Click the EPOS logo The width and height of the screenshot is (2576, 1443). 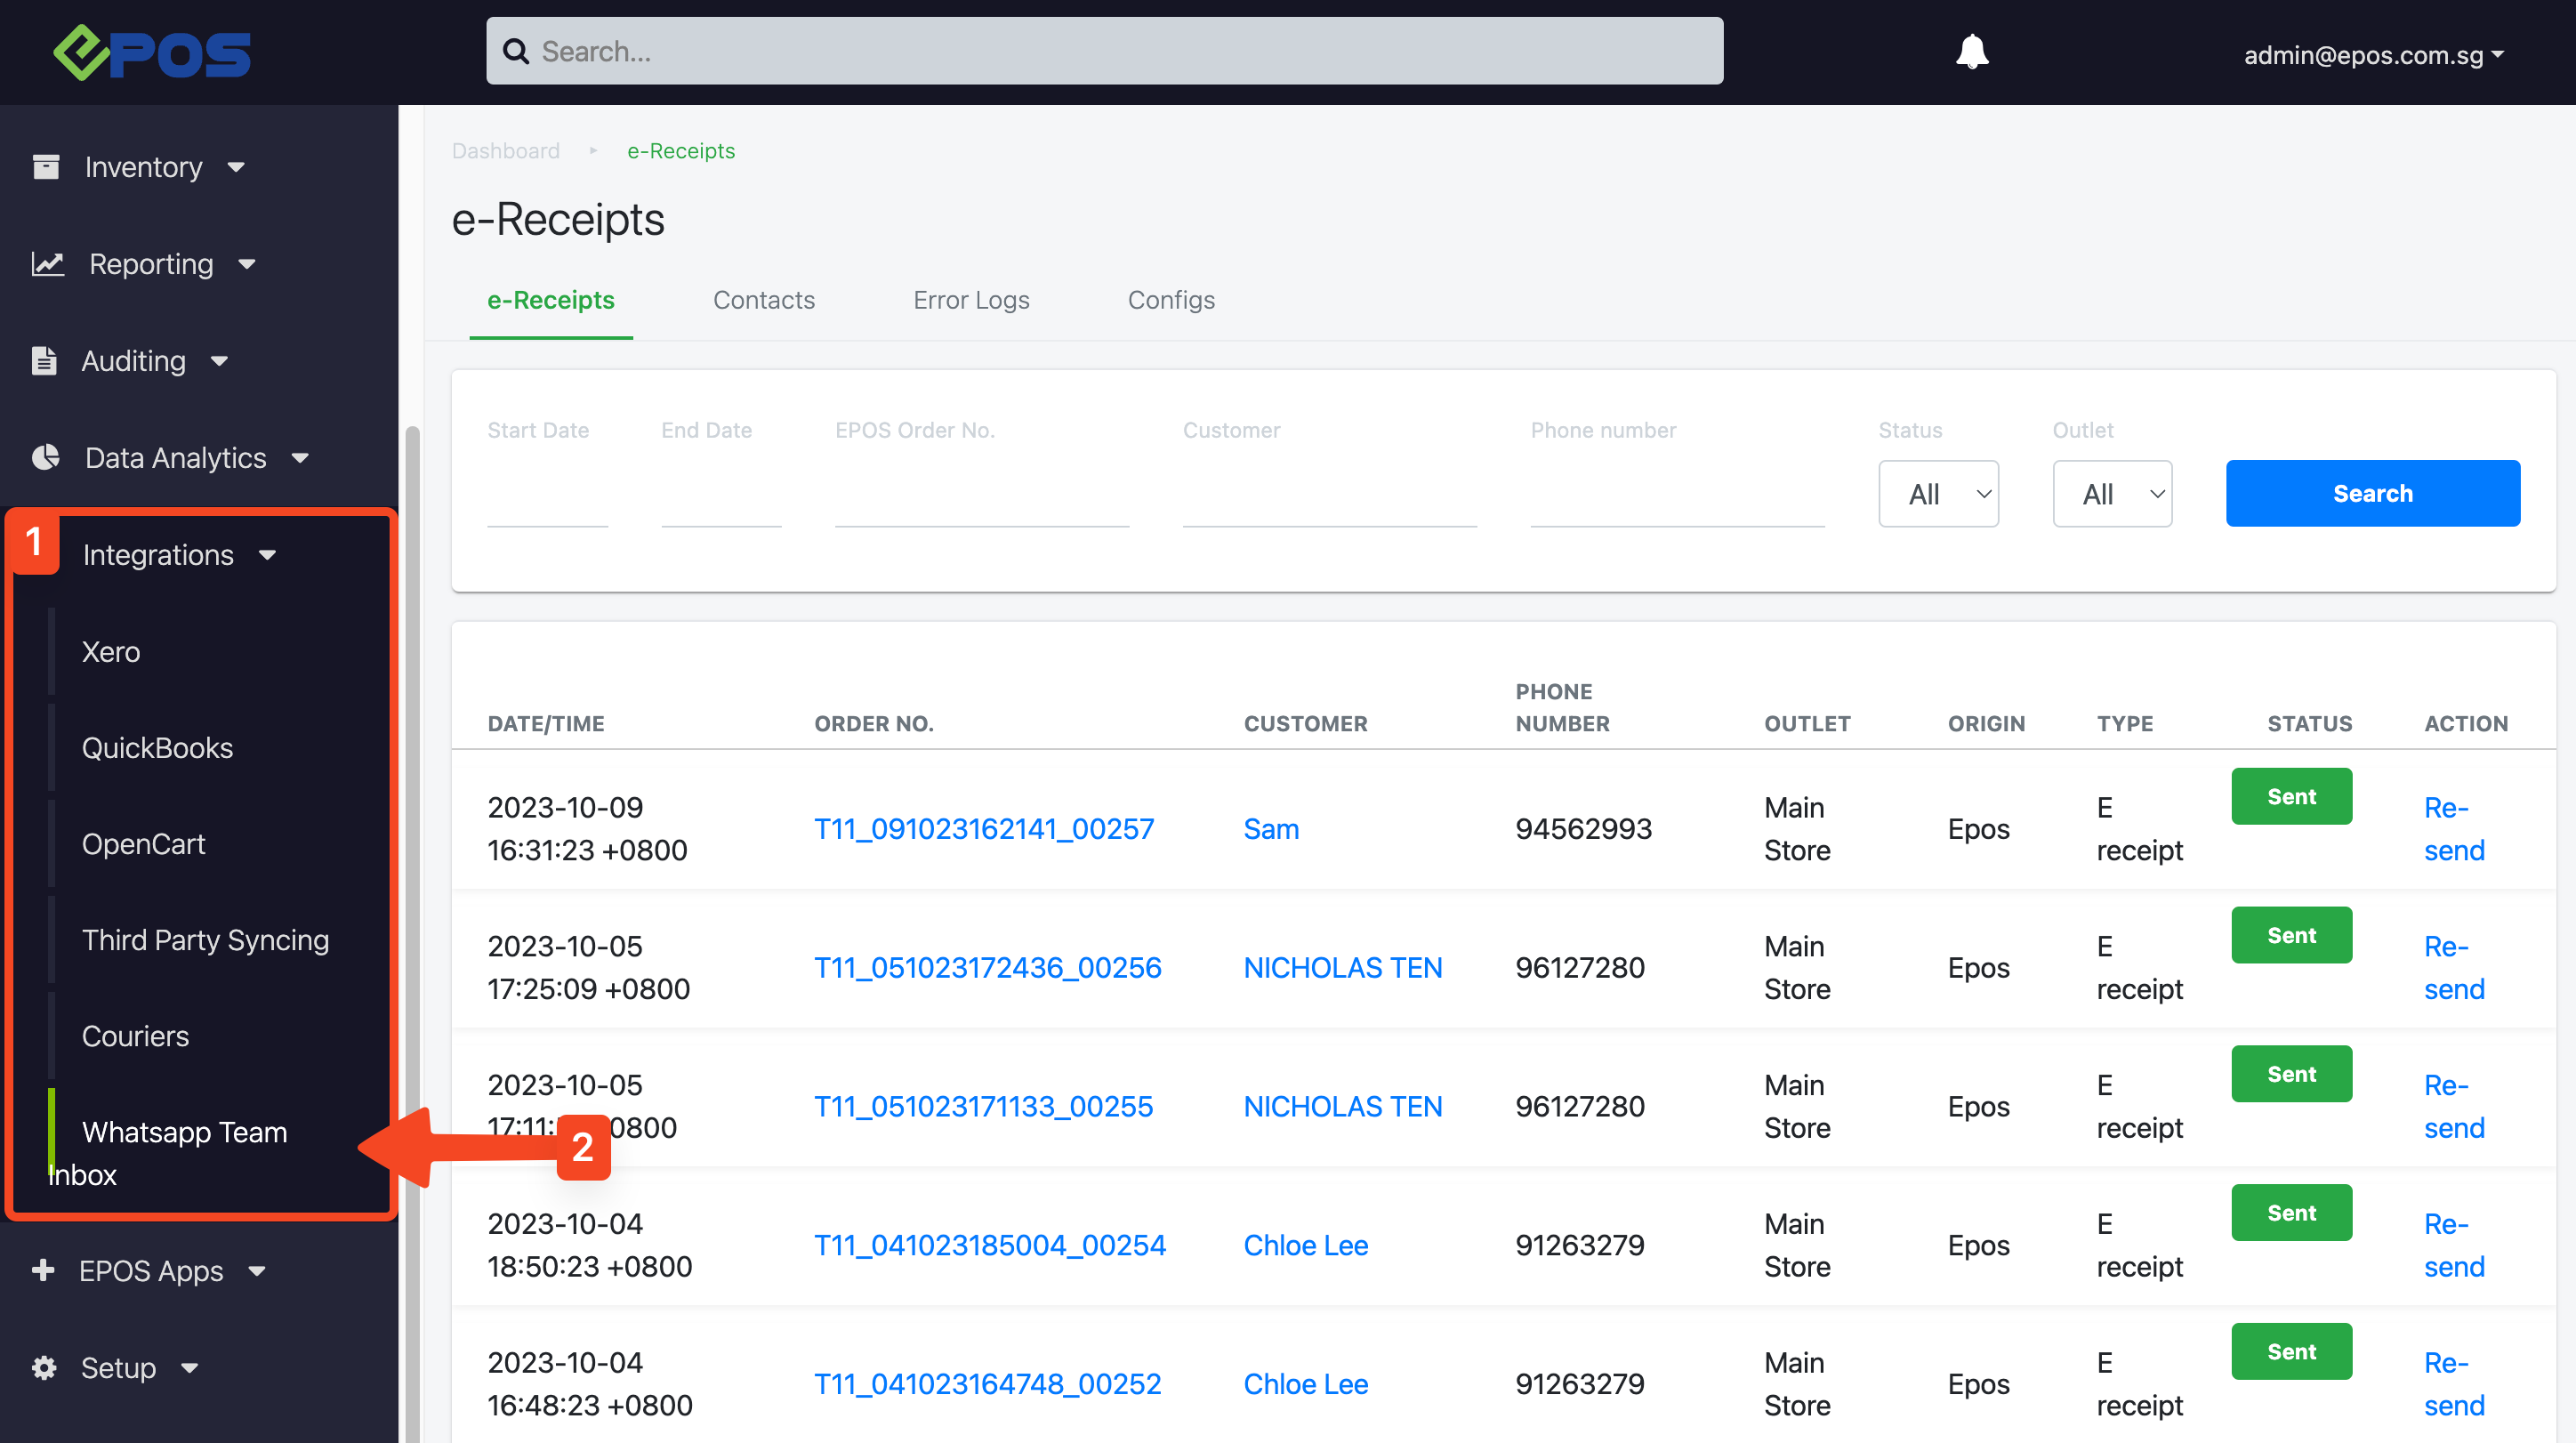tap(152, 53)
